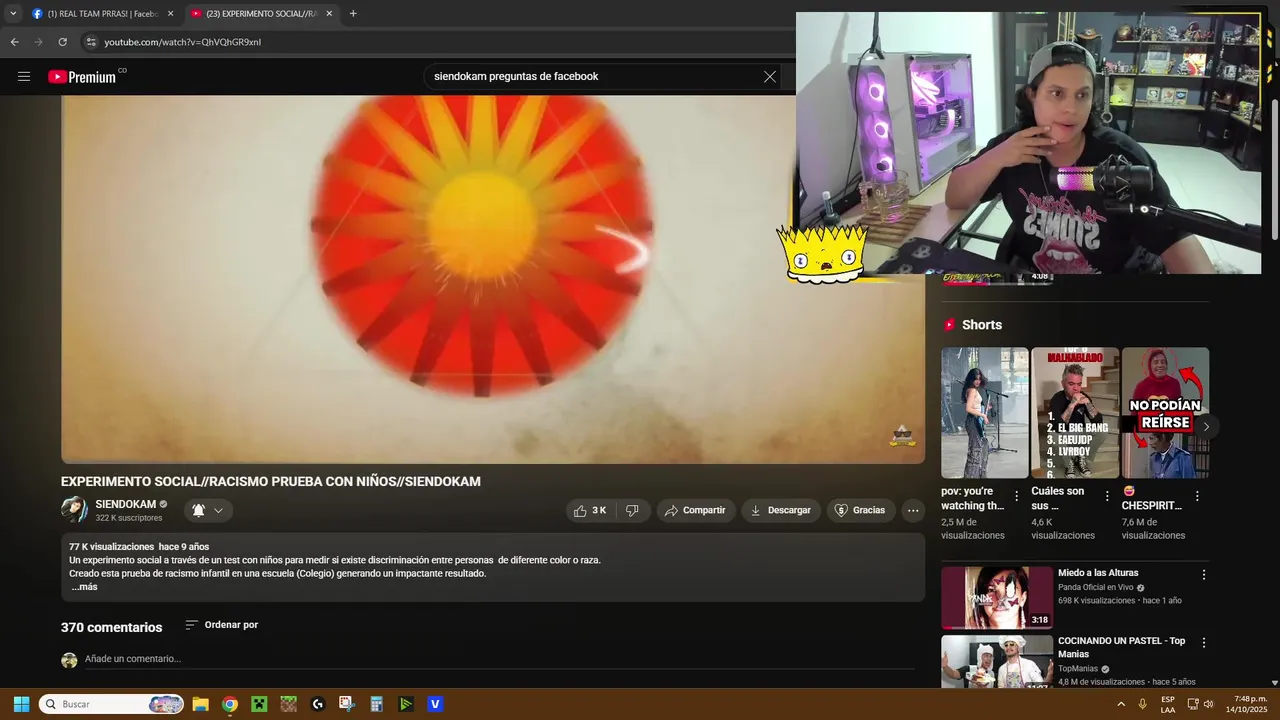This screenshot has width=1280, height=720.
Task: Open the 'Ordenar por' comments sort menu
Action: click(222, 625)
